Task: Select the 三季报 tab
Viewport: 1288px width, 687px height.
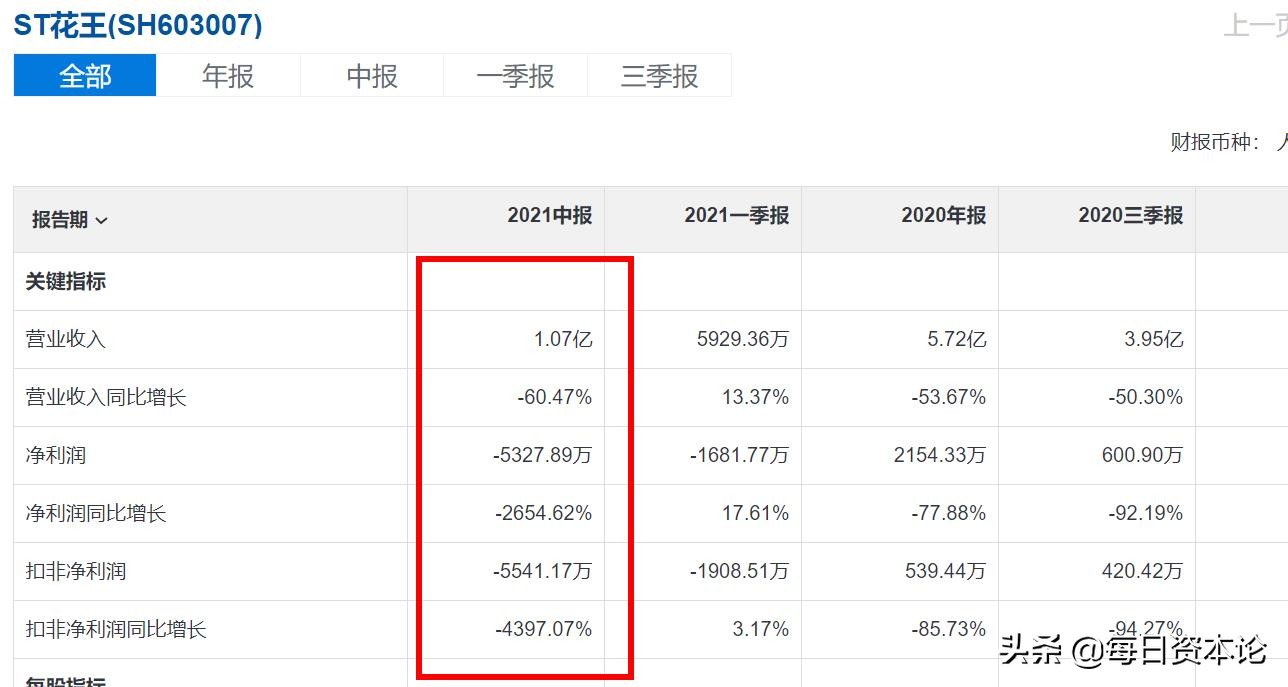Action: [x=658, y=74]
